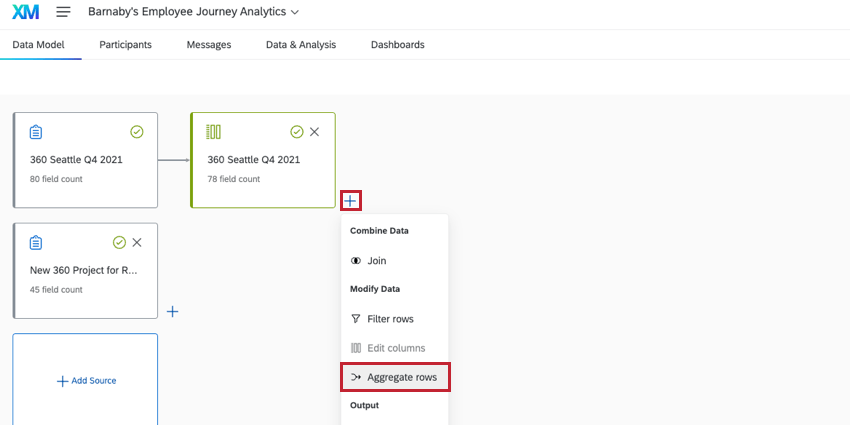Click the Add Source button
The image size is (850, 425).
[x=86, y=381]
